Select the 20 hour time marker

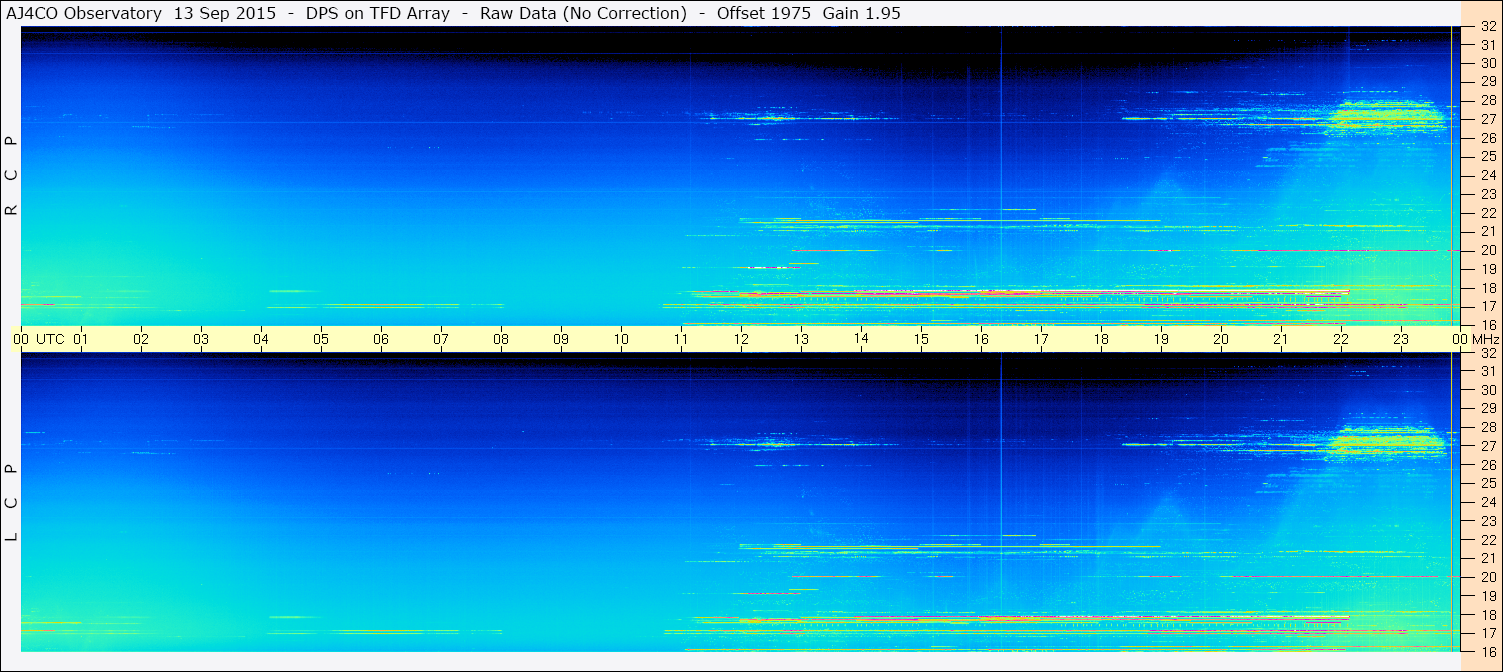tap(1221, 339)
